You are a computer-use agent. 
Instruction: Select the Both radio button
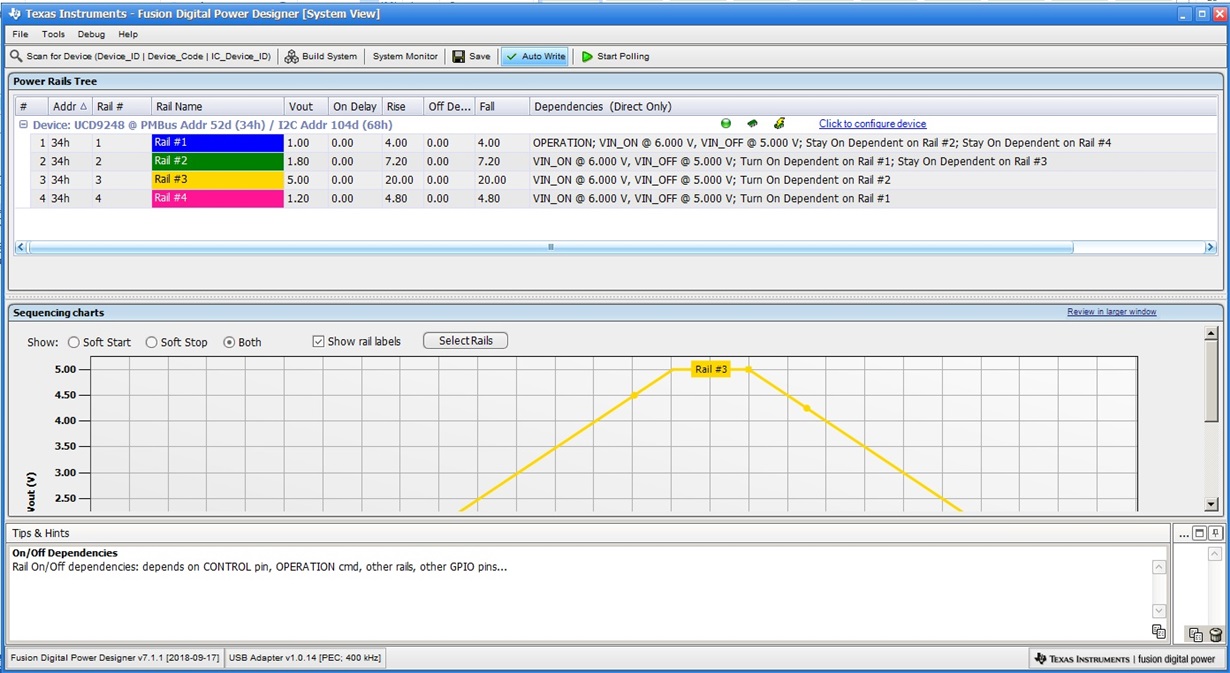(x=229, y=342)
